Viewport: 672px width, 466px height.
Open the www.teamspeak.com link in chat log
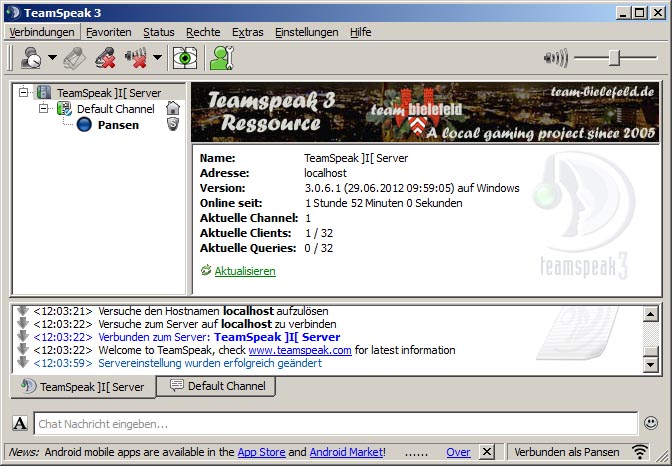tap(300, 350)
